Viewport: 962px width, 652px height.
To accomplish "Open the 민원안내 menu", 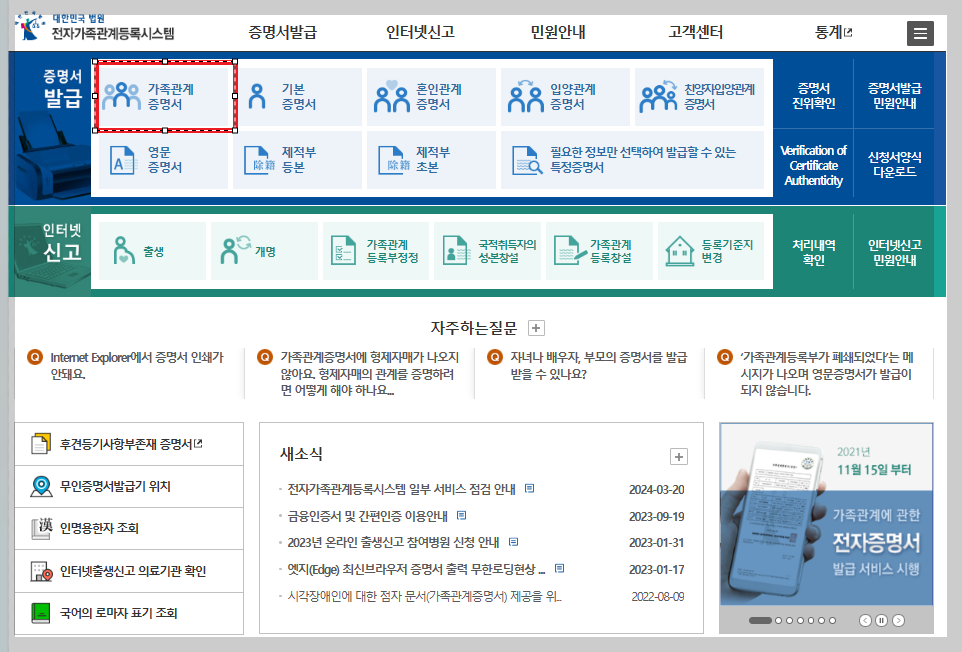I will (x=556, y=32).
